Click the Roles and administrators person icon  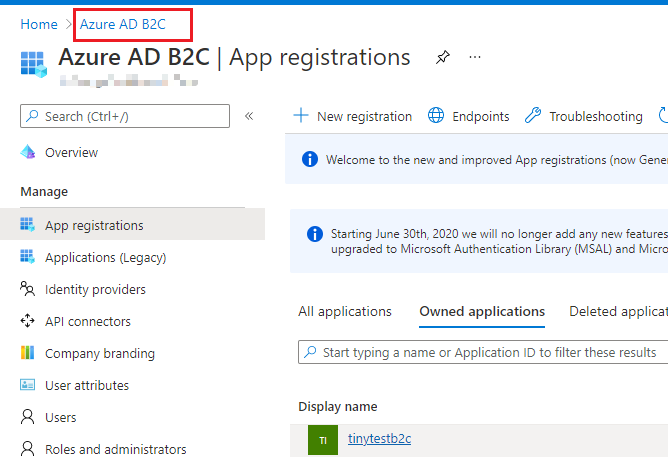coord(28,449)
